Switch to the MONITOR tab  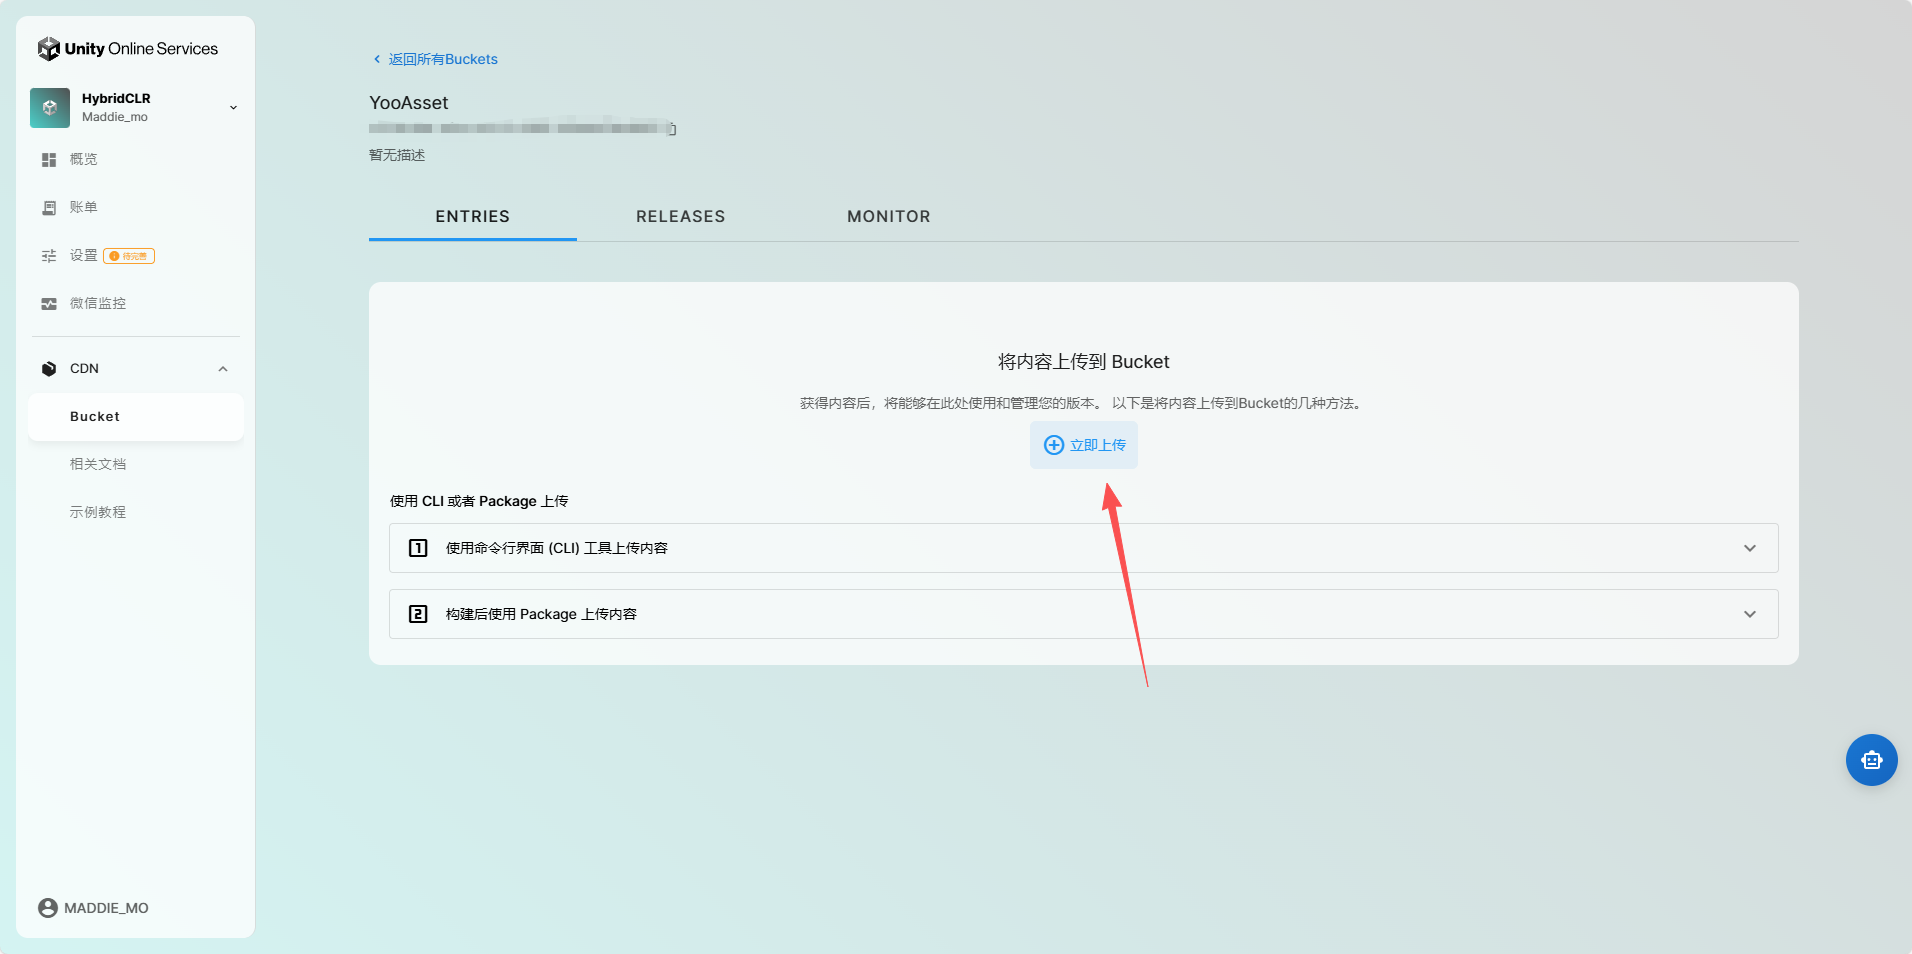click(889, 217)
